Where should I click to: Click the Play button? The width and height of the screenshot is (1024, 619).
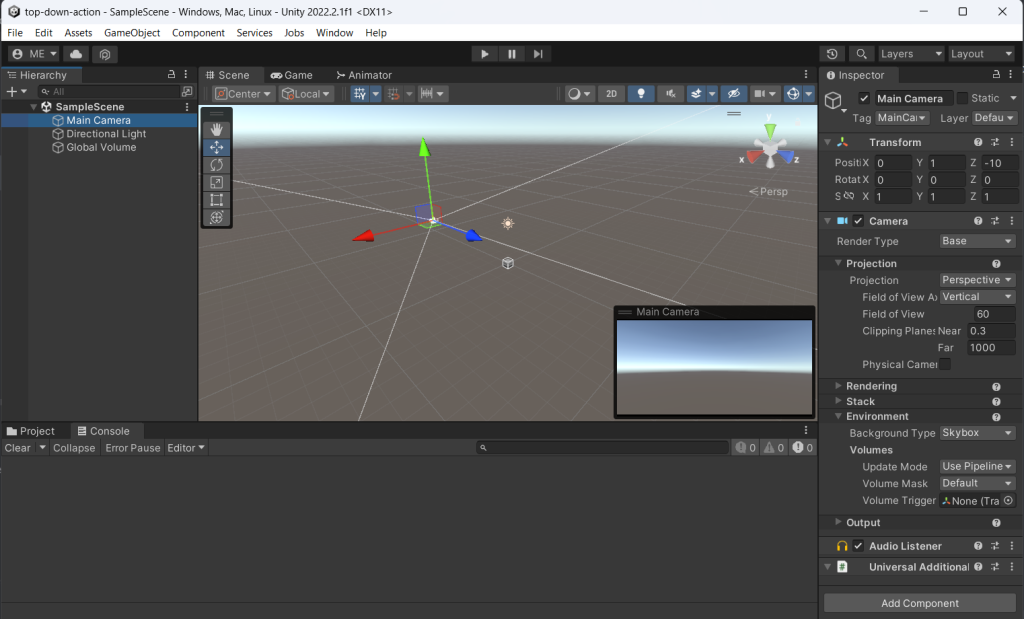tap(485, 54)
